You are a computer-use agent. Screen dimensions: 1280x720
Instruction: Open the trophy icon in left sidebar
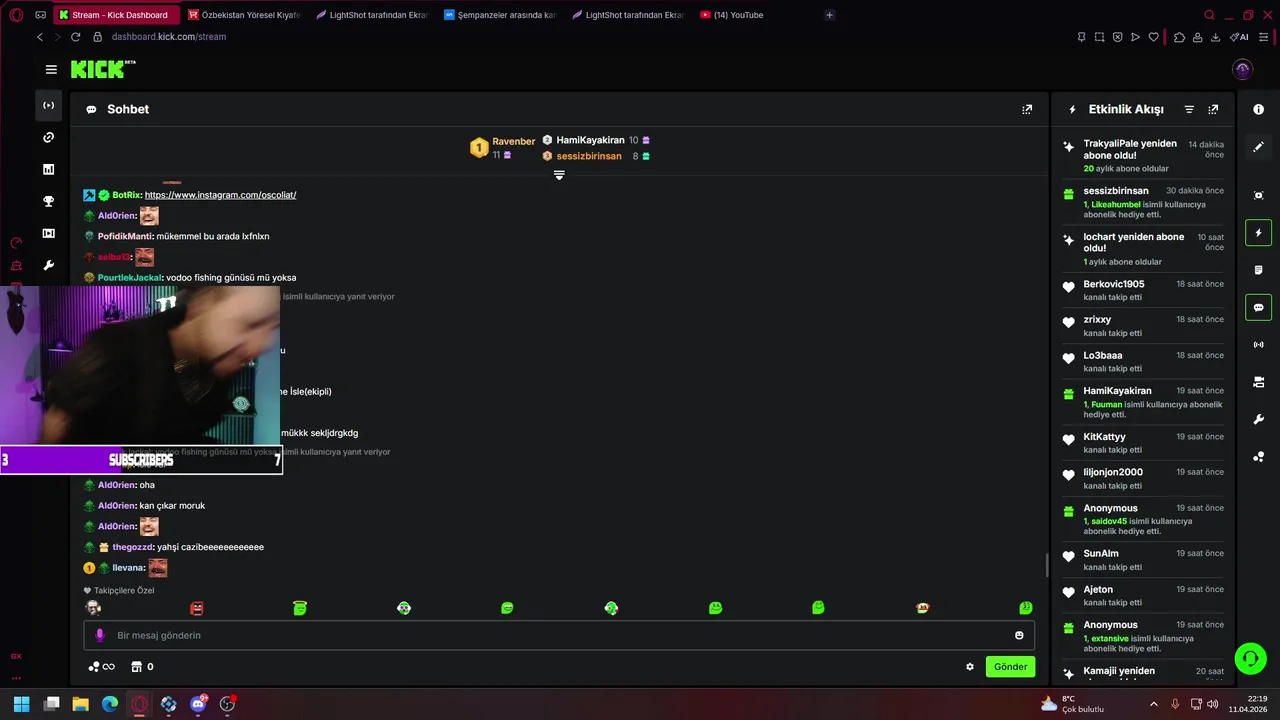click(48, 201)
